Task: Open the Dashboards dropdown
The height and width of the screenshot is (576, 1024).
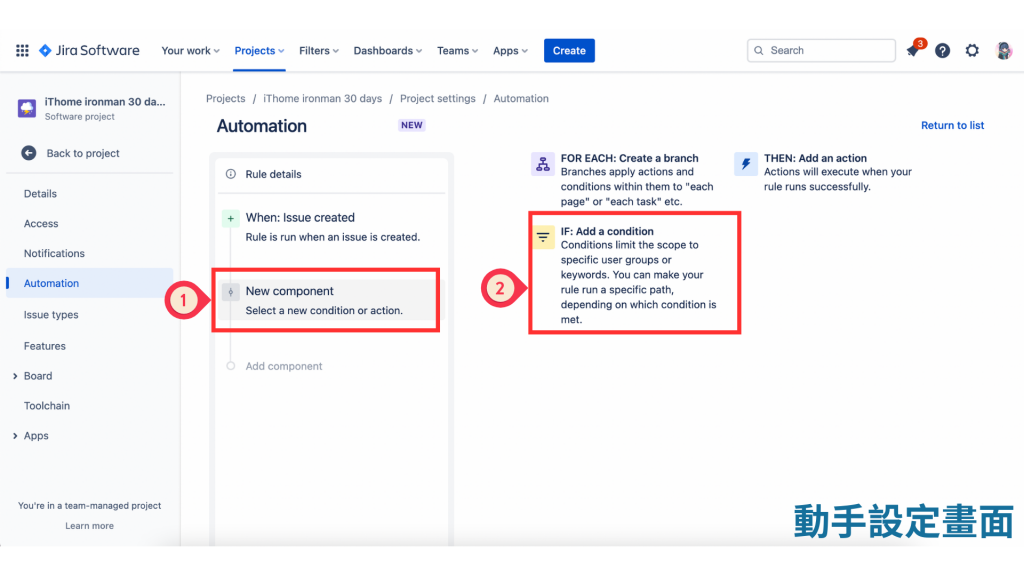Action: click(387, 50)
